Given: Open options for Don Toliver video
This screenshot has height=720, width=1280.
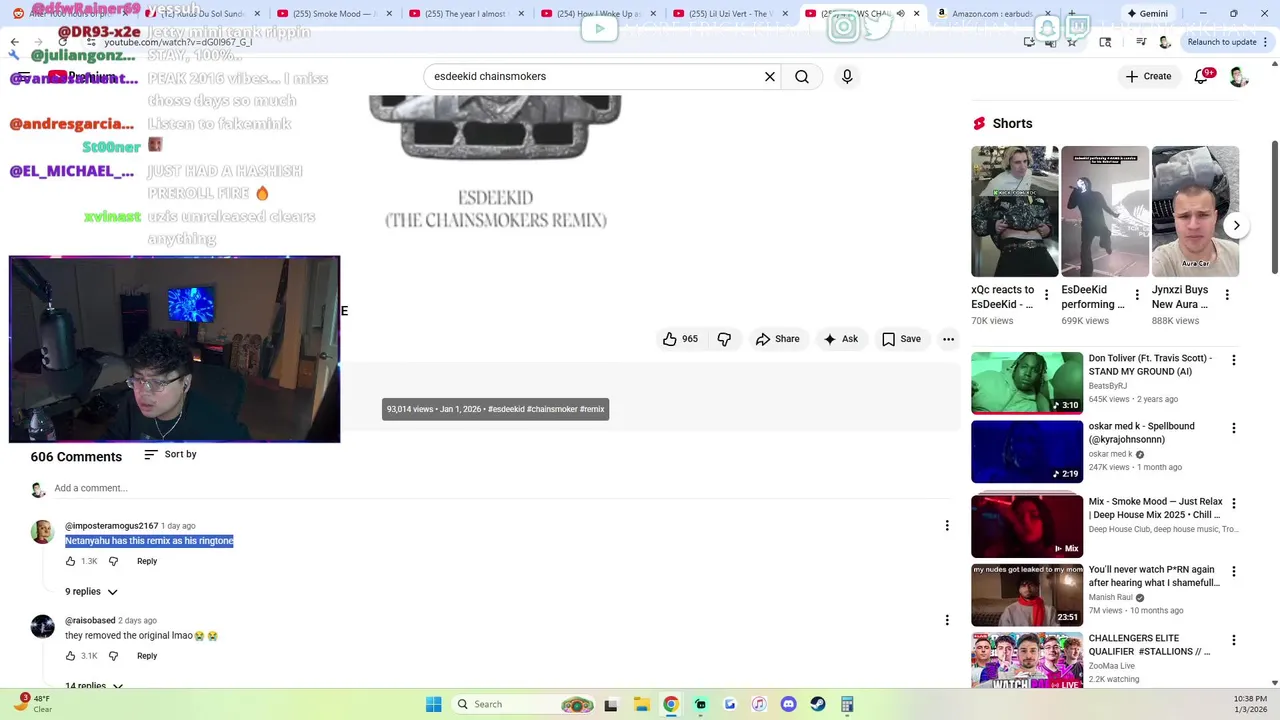Looking at the screenshot, I should point(1233,360).
